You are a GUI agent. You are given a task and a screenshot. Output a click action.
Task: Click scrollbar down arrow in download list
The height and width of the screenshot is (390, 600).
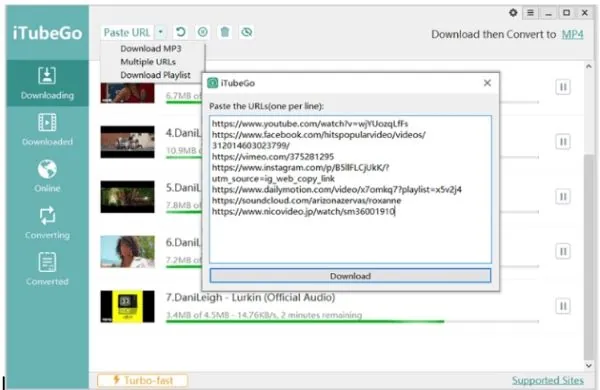(589, 366)
